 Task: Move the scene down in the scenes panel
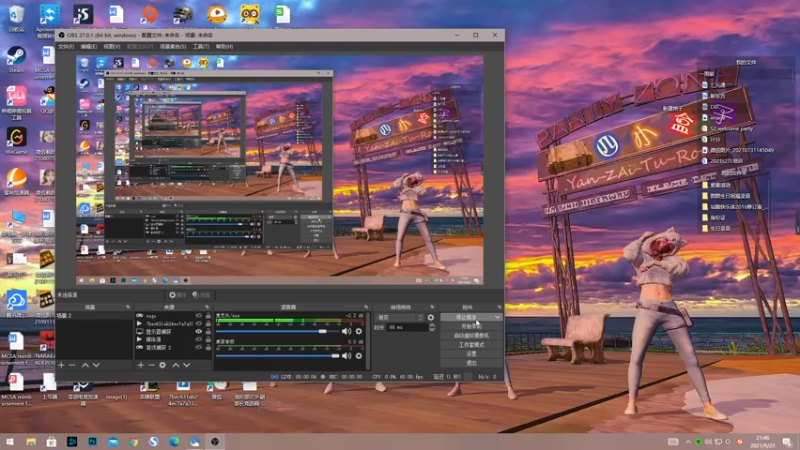(96, 365)
